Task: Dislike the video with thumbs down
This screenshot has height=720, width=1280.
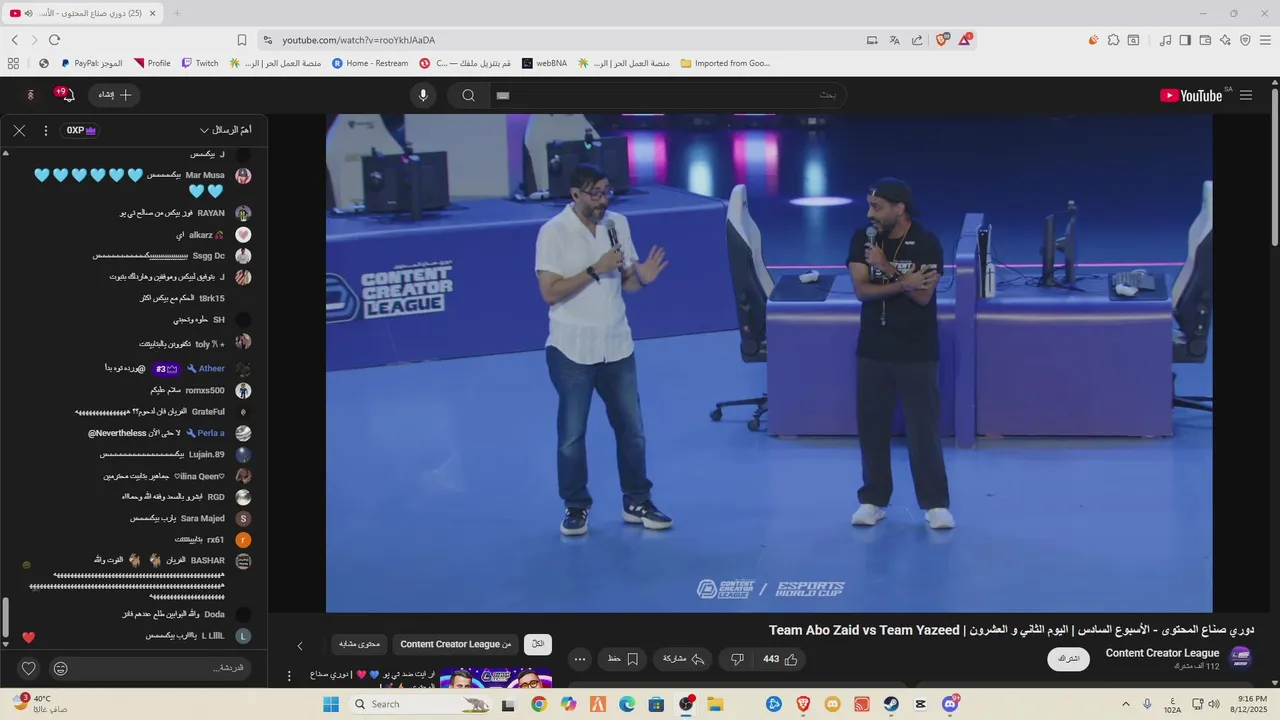Action: click(x=737, y=659)
